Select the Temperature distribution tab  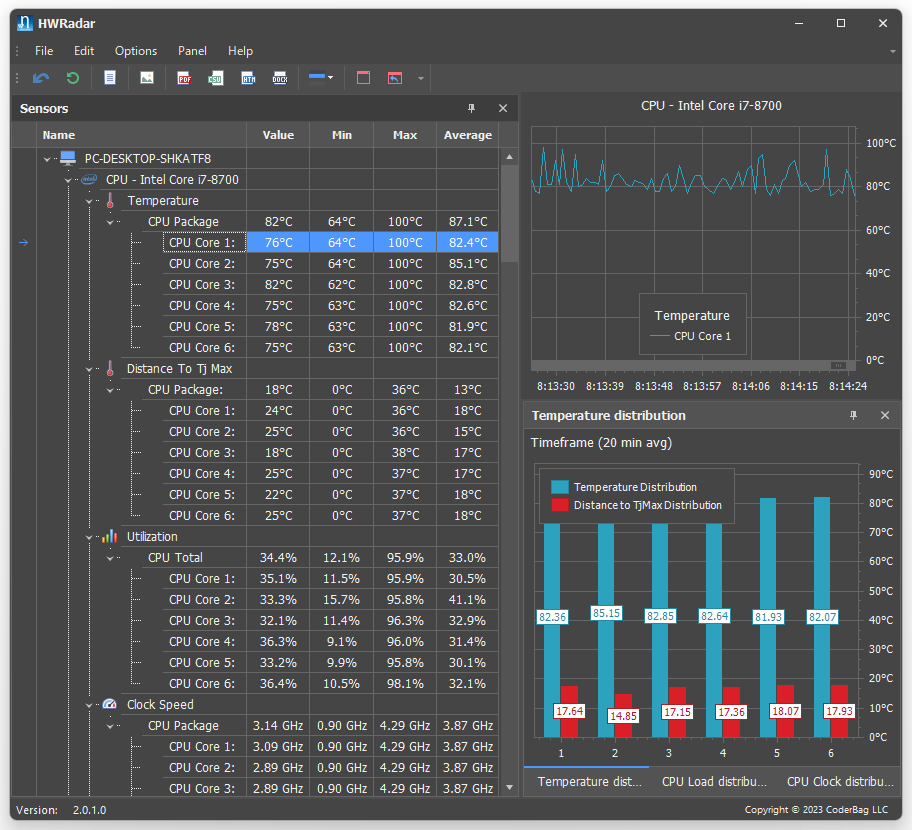589,781
